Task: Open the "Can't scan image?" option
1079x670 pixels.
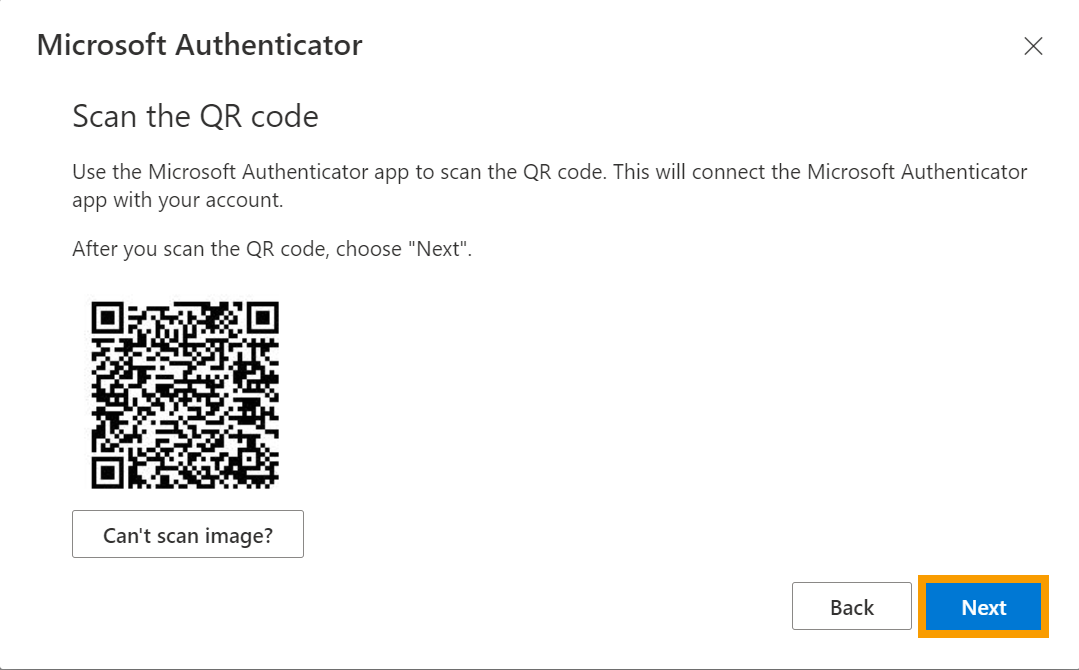Action: click(x=188, y=534)
